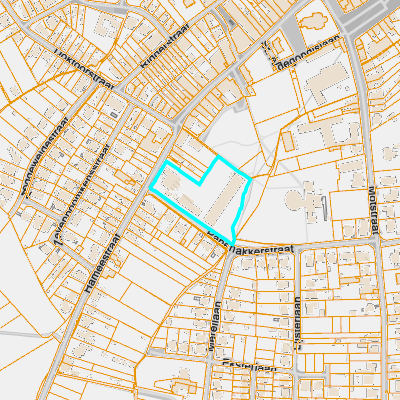The height and width of the screenshot is (400, 400).
Task: Click the Merellaan street label
Action: [x=216, y=326]
